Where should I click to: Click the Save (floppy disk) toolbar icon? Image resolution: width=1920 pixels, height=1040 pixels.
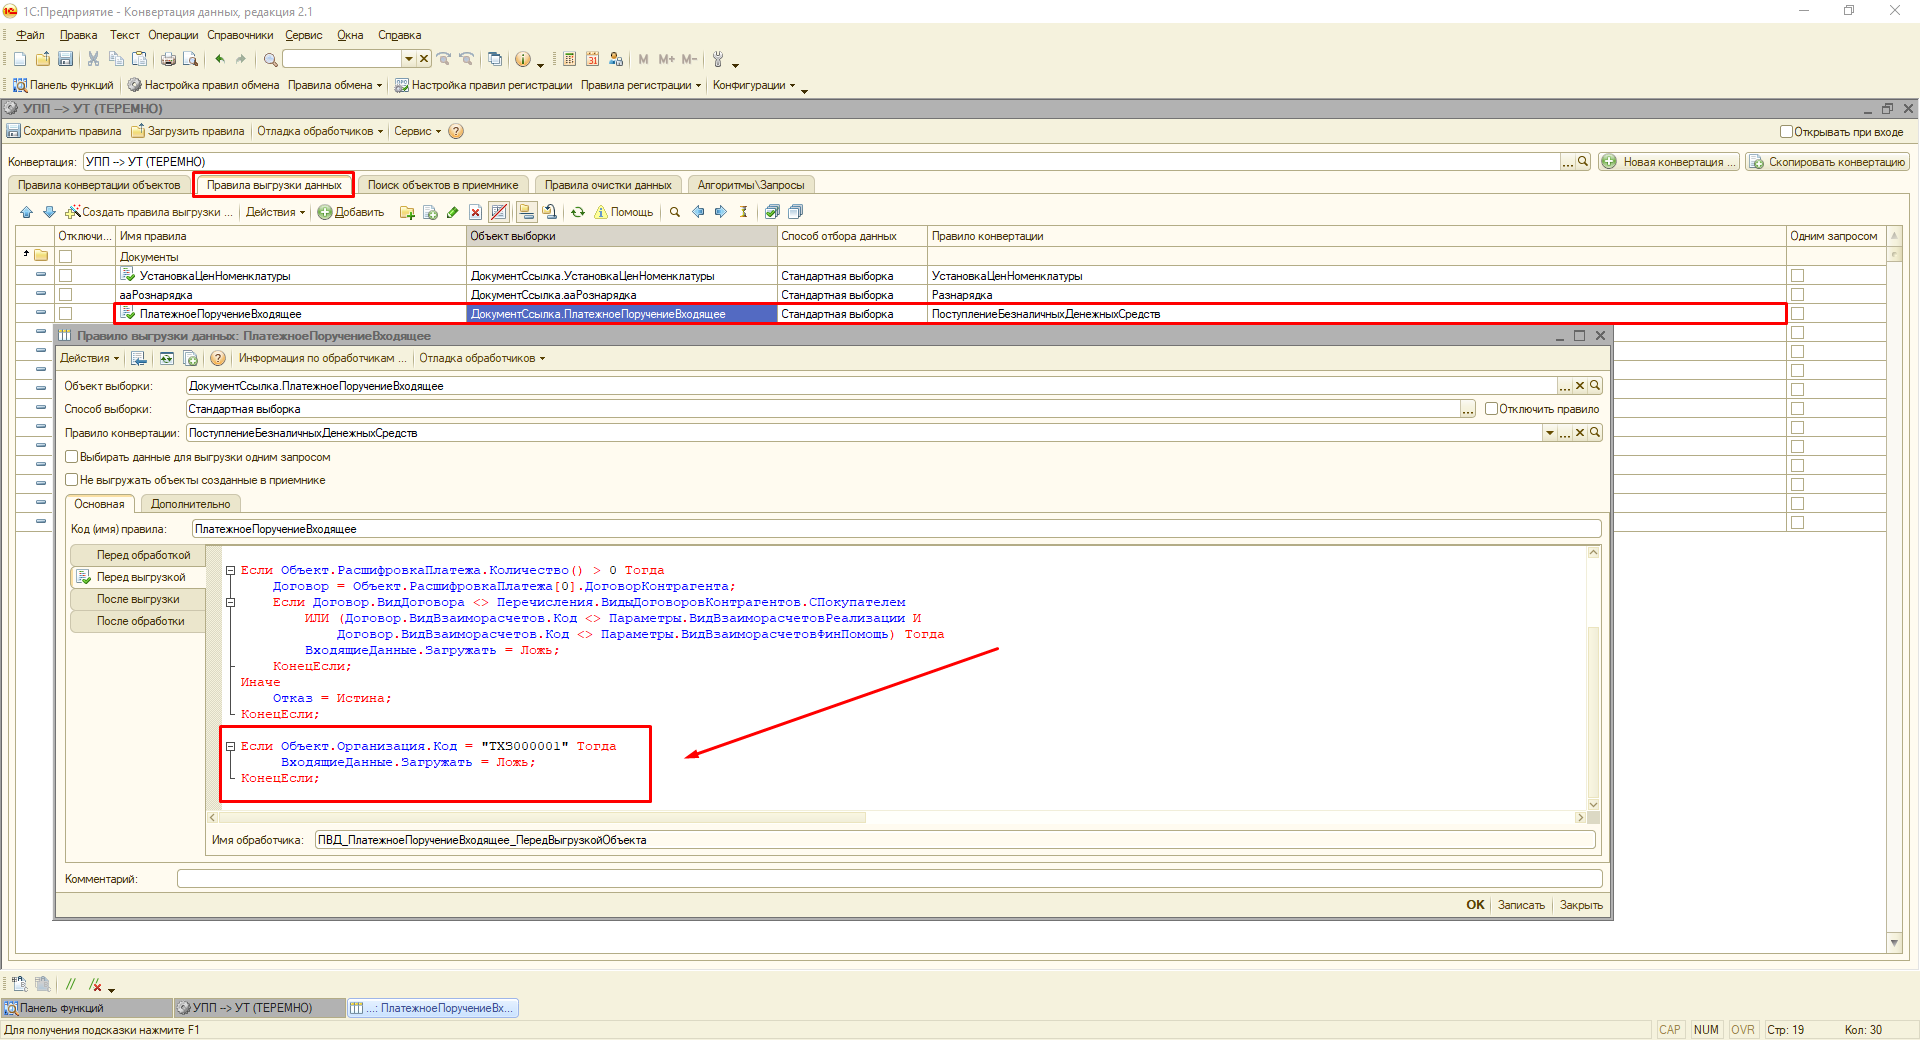[65, 59]
